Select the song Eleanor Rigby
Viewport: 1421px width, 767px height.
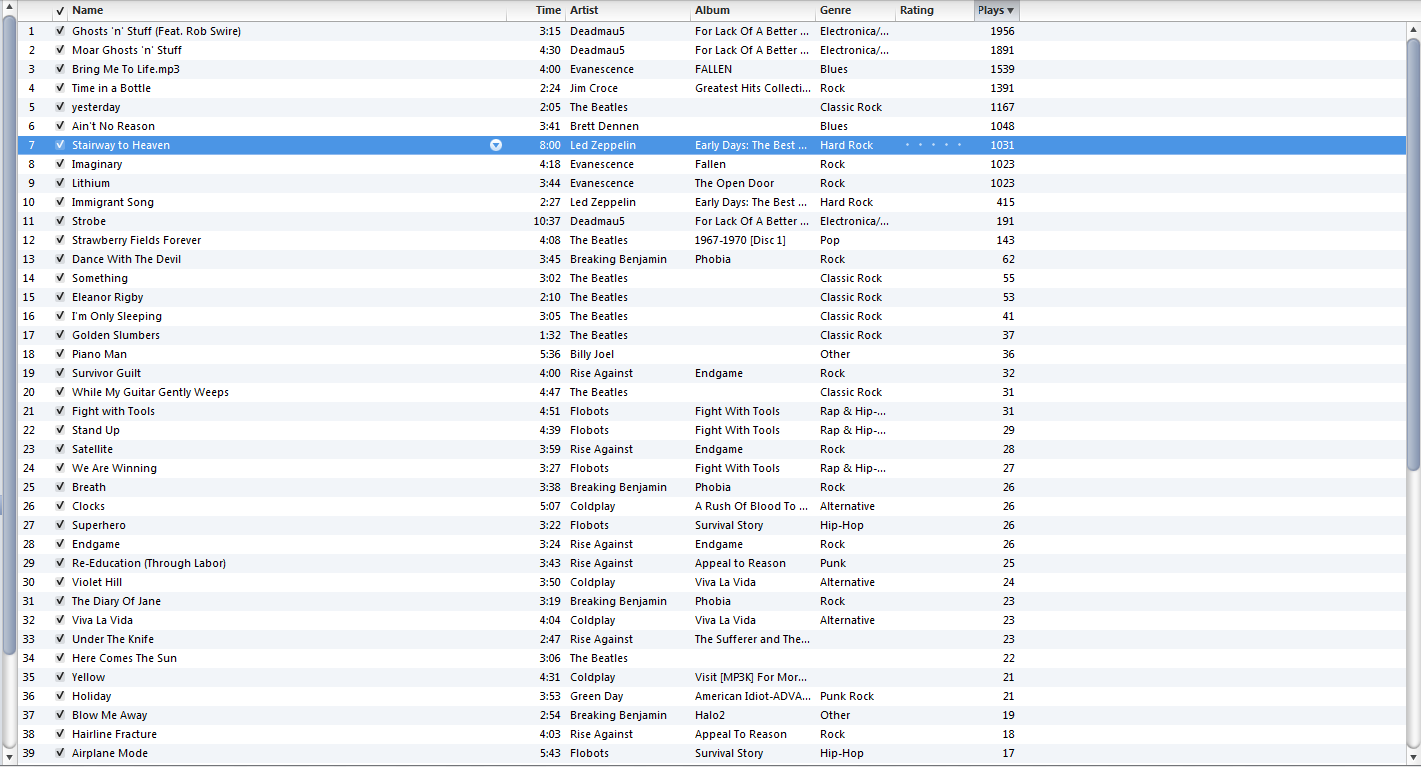point(107,297)
